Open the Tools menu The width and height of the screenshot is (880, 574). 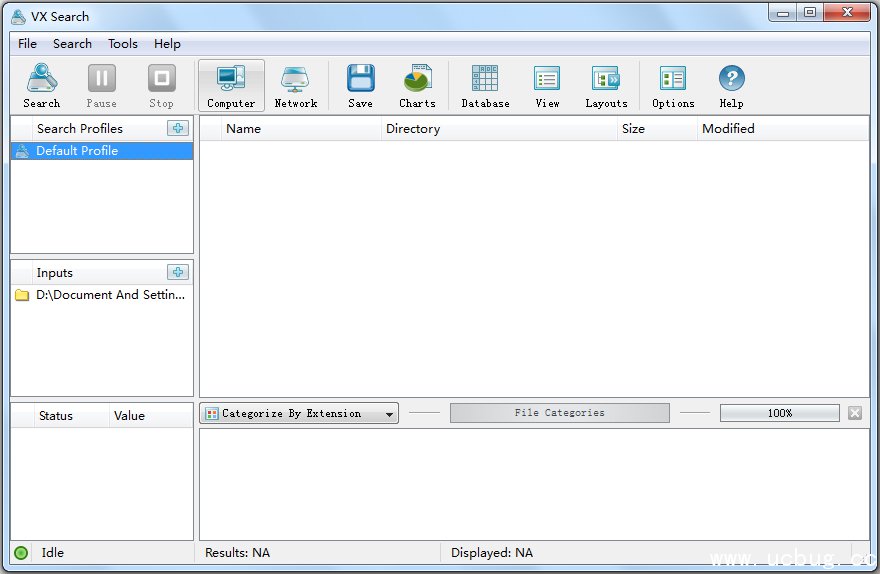pyautogui.click(x=123, y=44)
